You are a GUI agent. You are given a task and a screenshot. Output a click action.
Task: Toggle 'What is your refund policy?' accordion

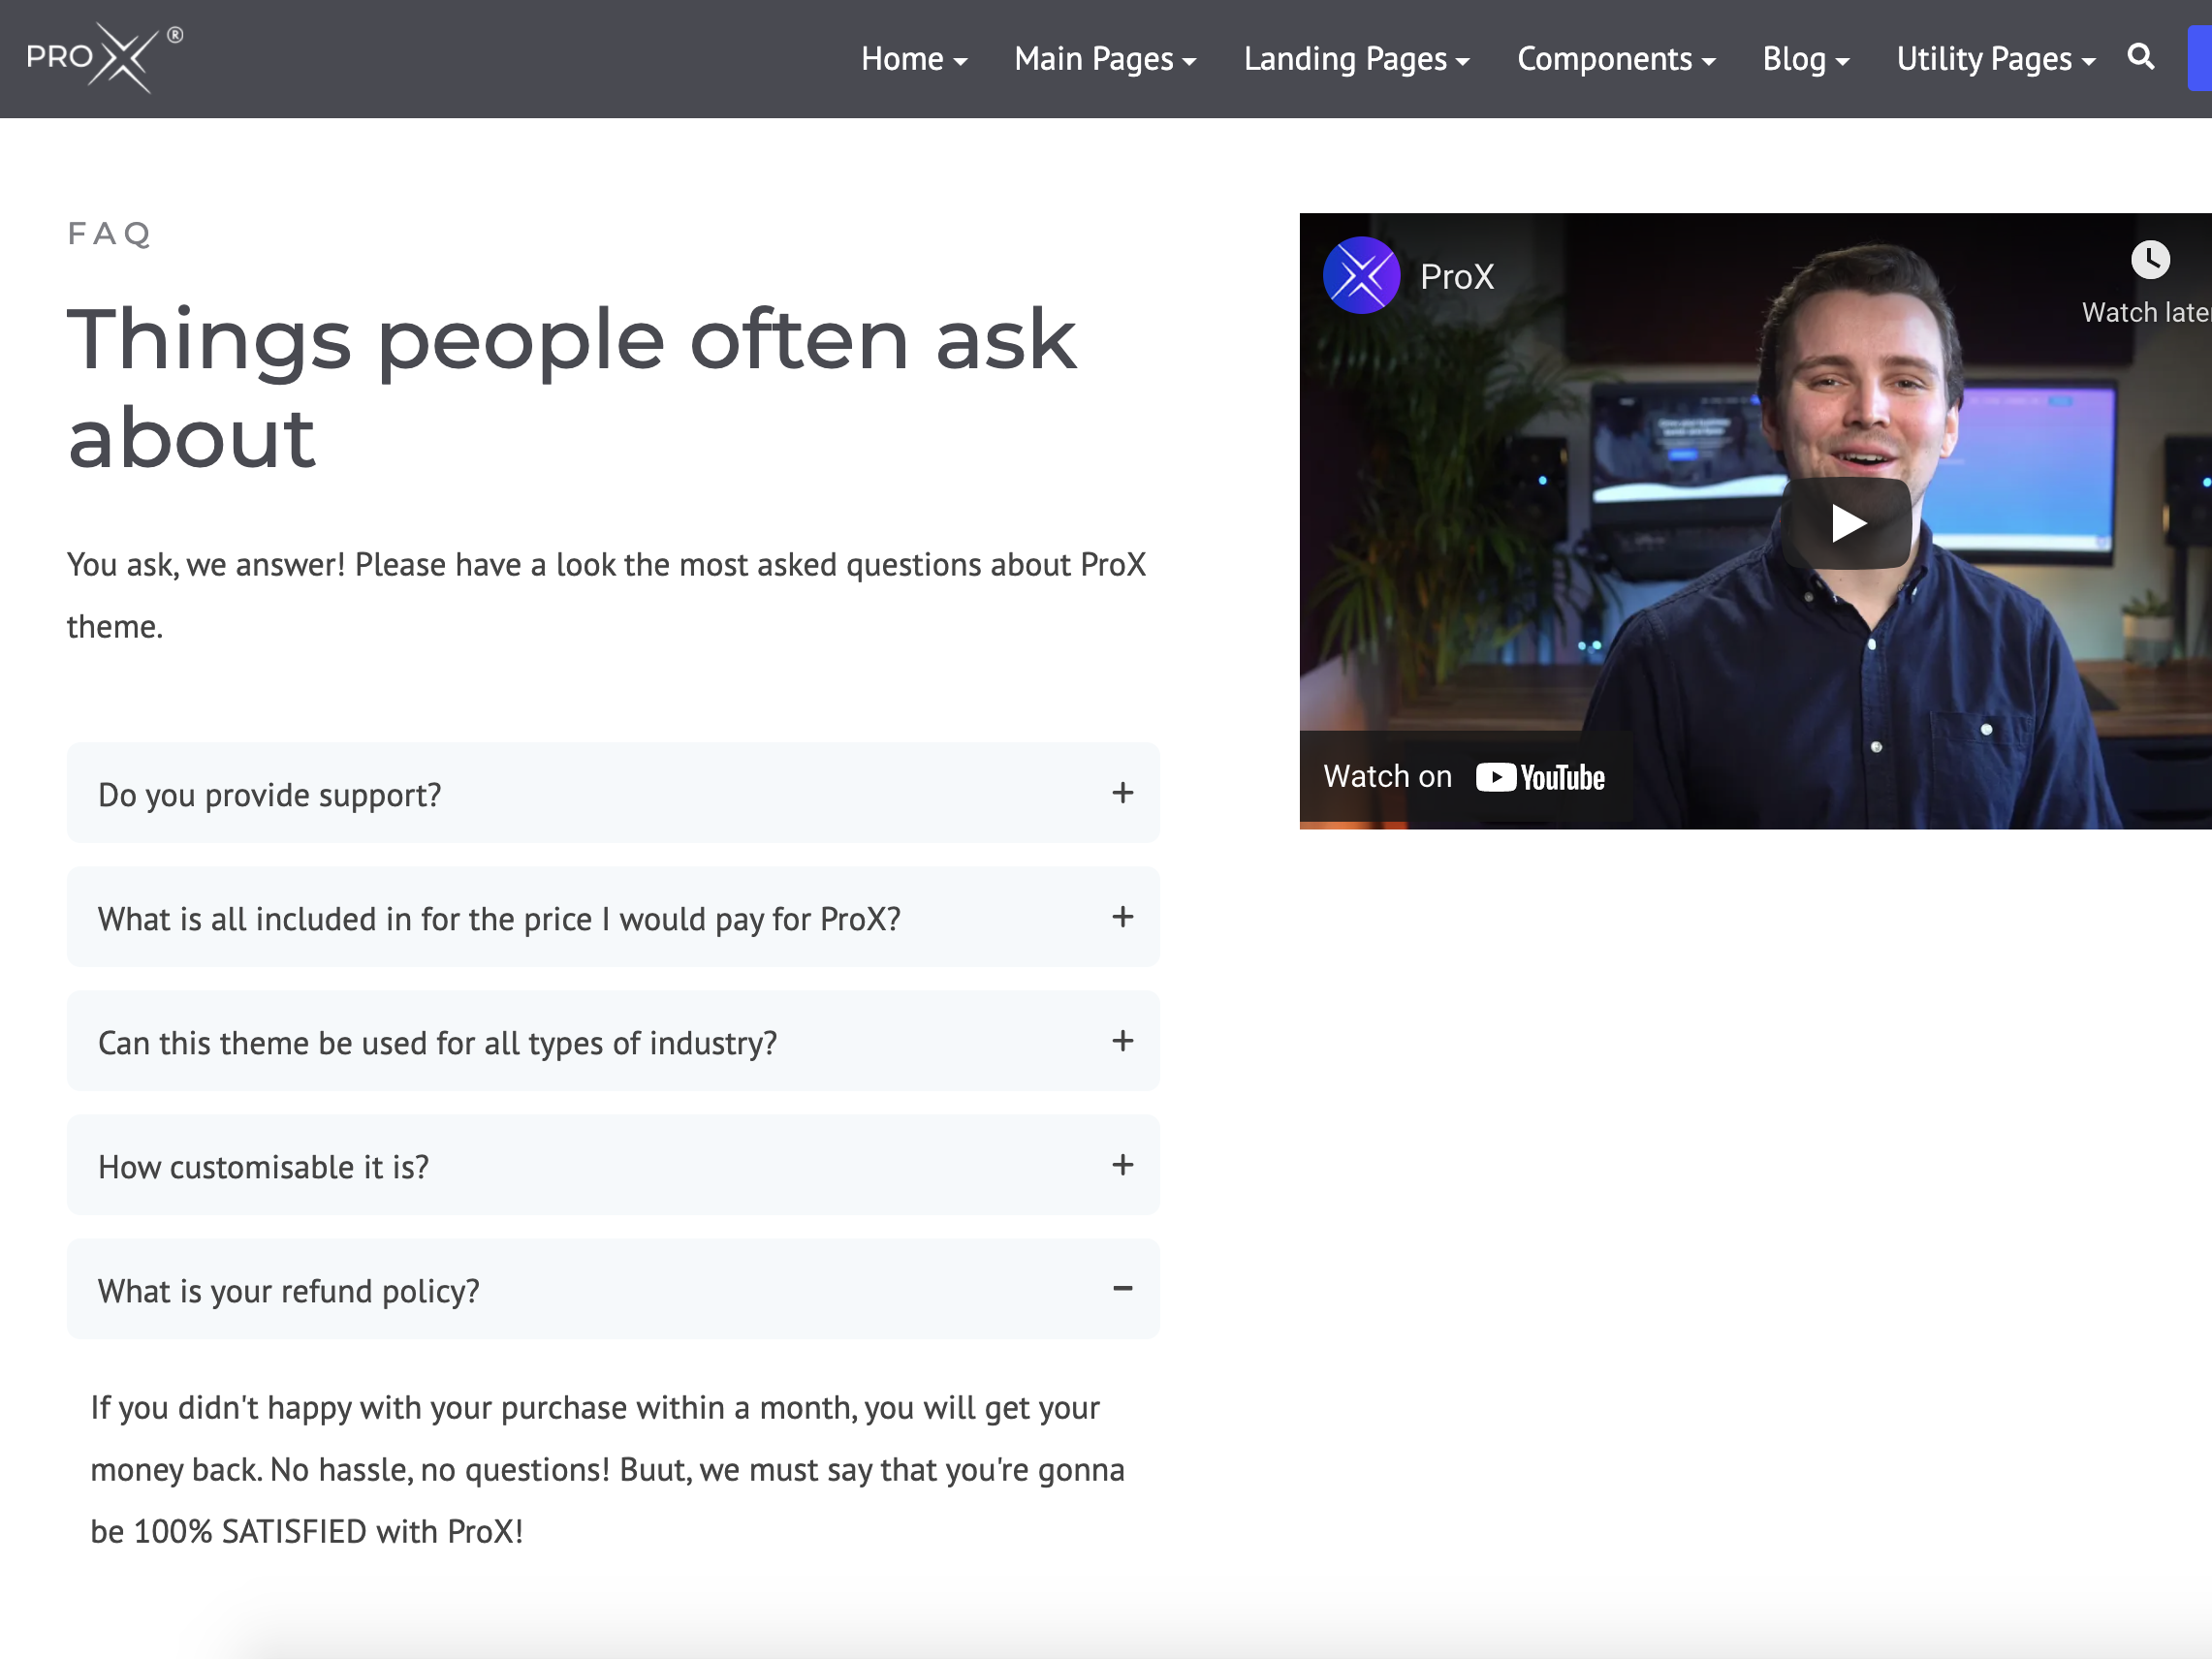click(x=289, y=1290)
